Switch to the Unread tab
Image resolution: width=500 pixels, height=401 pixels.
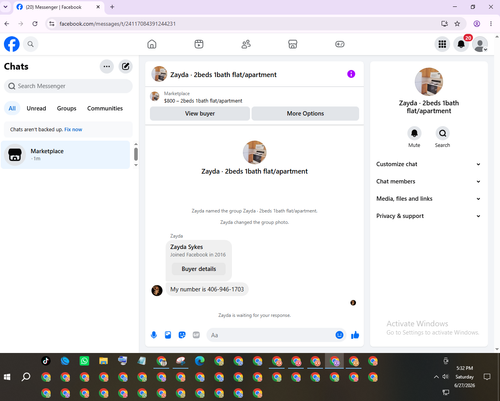(36, 108)
